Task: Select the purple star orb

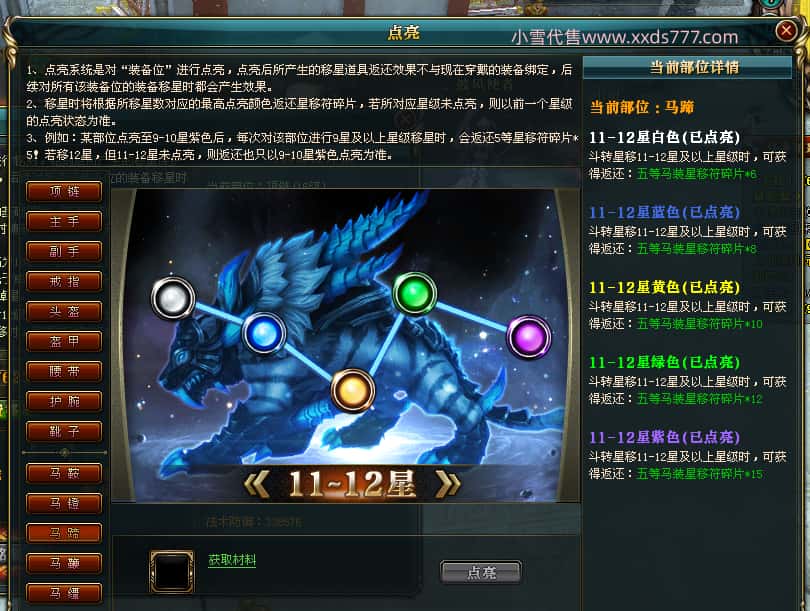Action: click(x=528, y=337)
